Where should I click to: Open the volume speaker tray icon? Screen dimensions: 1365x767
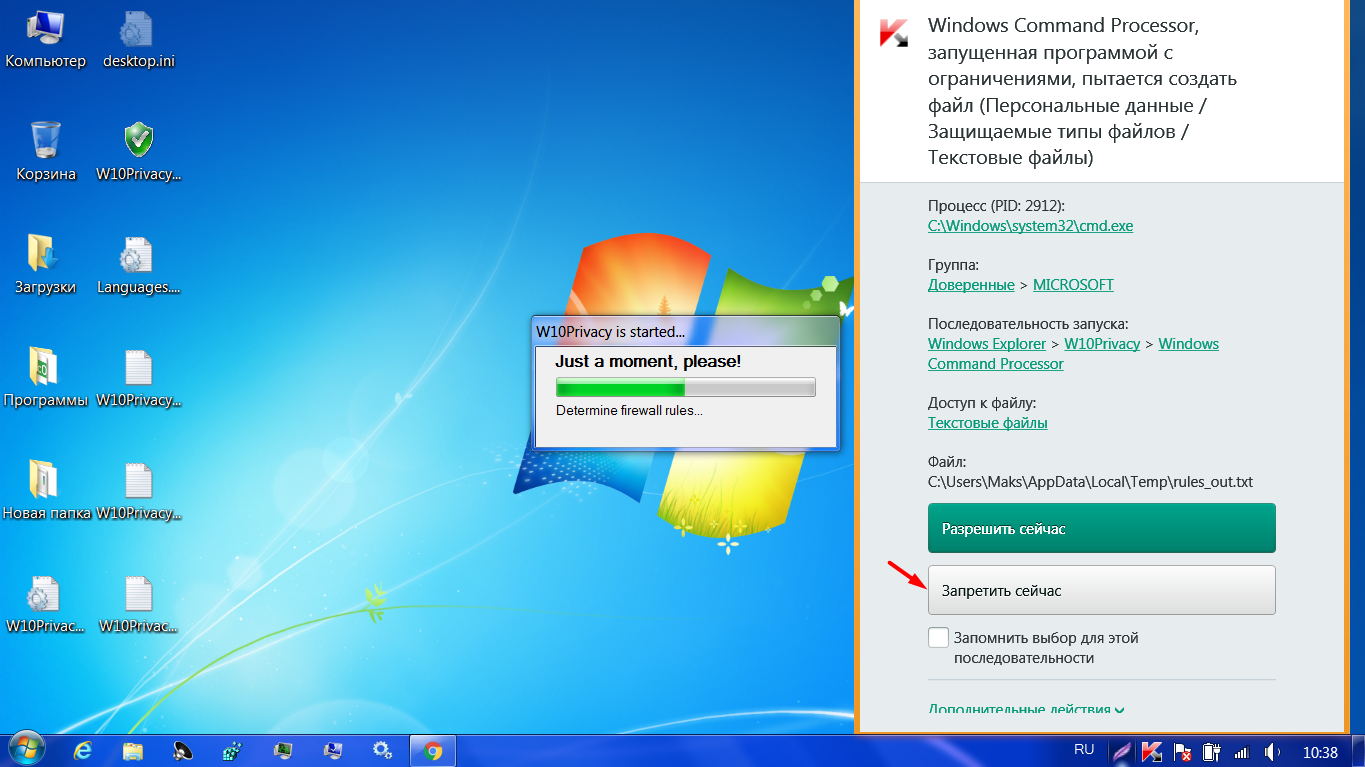[1272, 751]
